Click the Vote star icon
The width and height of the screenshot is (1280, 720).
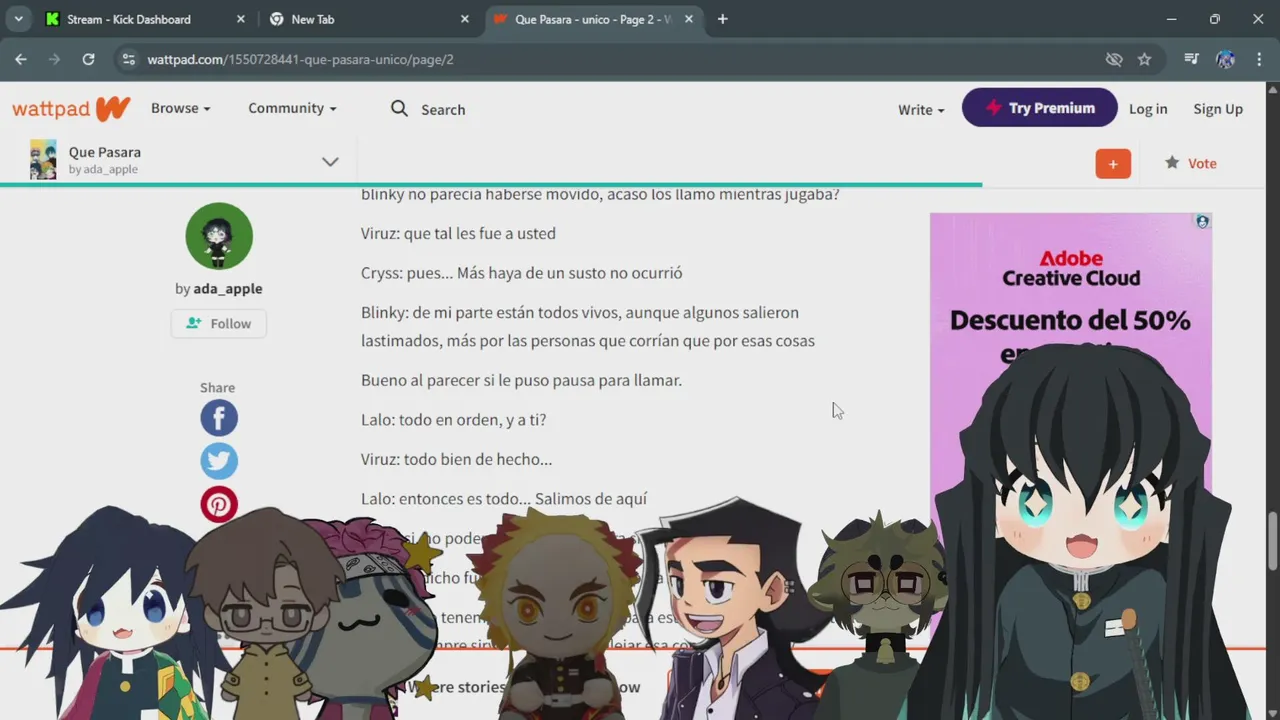pyautogui.click(x=1172, y=162)
